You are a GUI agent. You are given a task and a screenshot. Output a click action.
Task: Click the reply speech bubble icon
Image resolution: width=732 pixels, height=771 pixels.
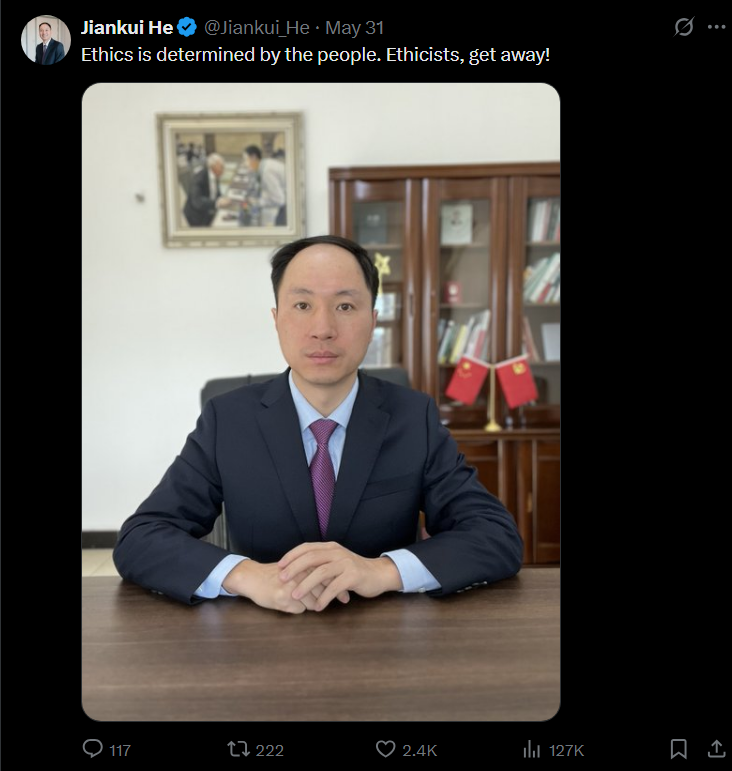click(92, 749)
